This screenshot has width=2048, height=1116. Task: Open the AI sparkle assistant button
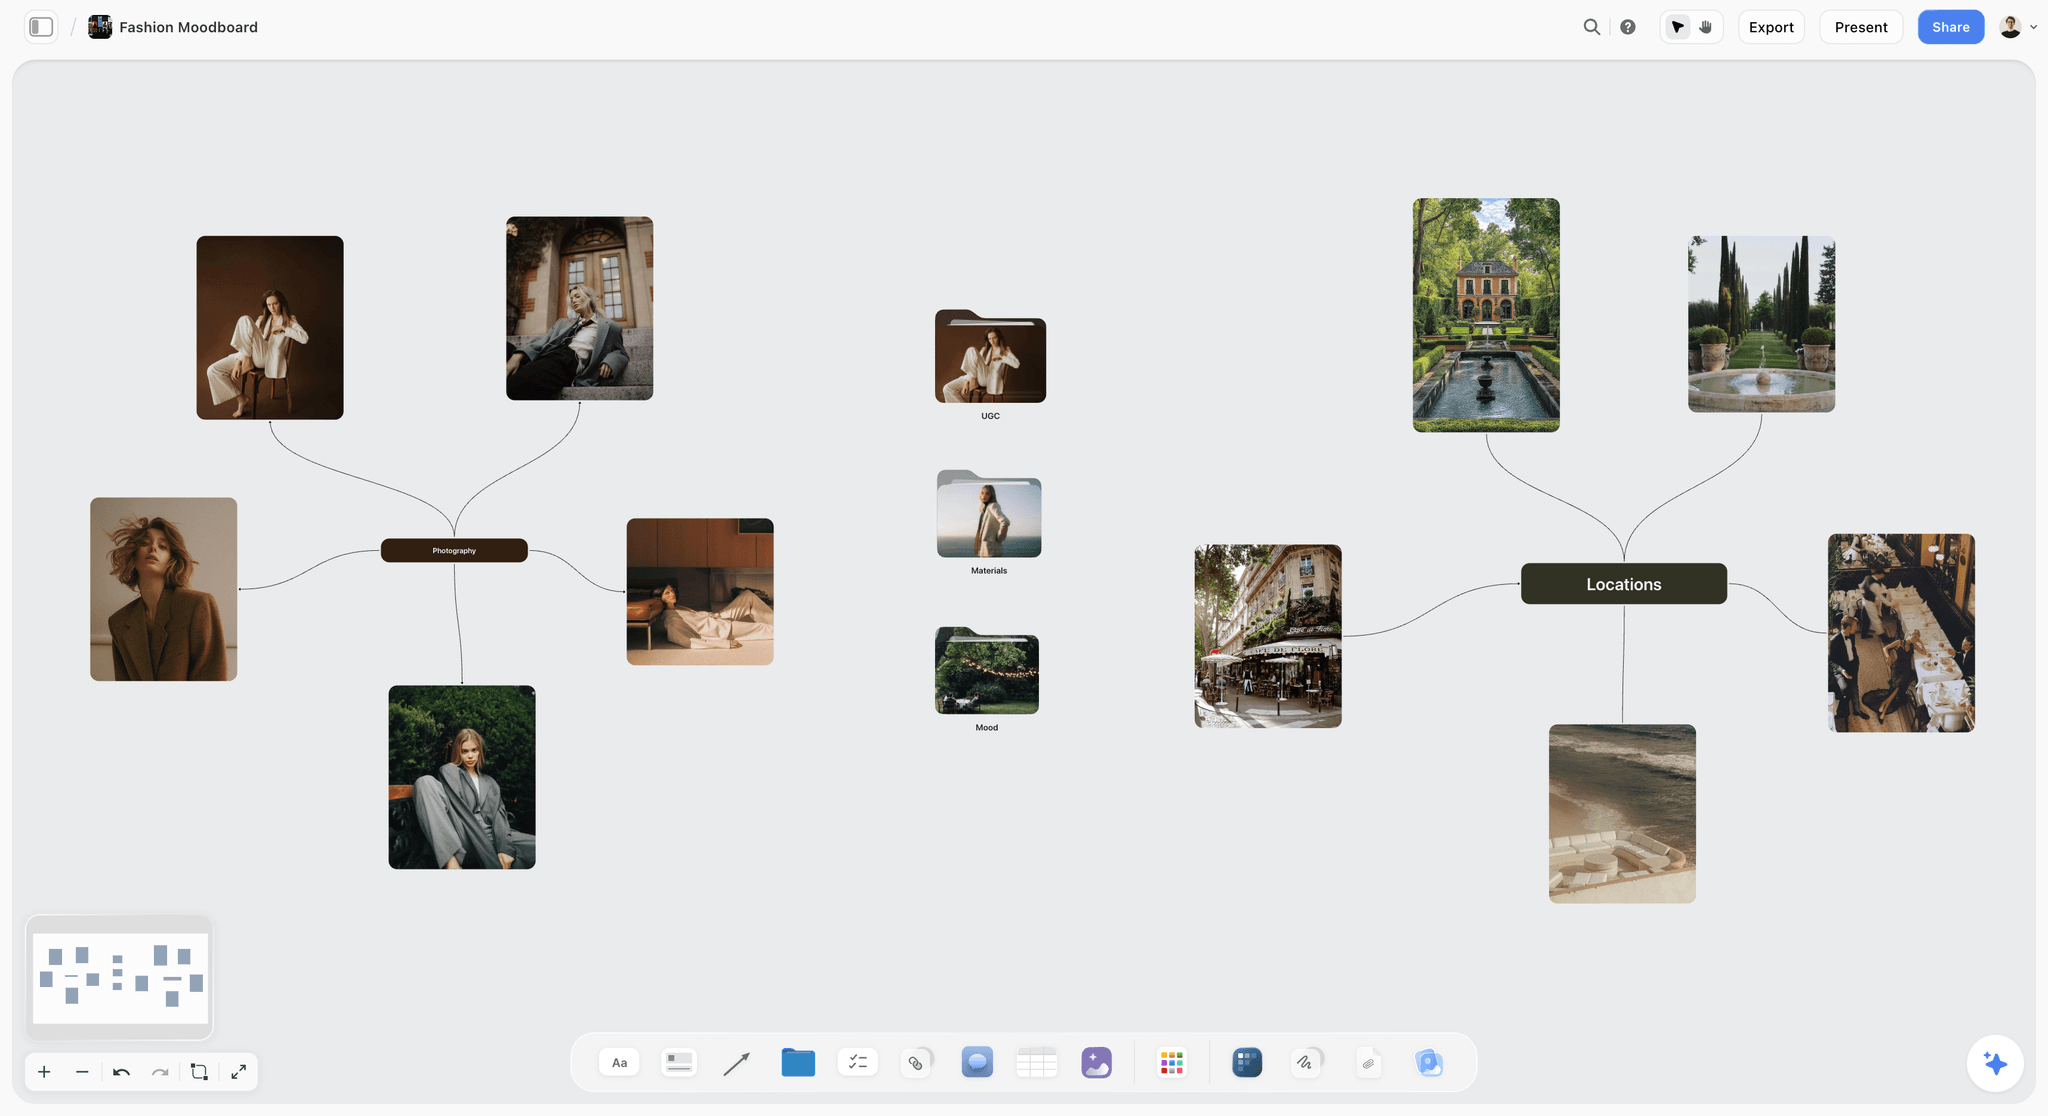pyautogui.click(x=1995, y=1063)
